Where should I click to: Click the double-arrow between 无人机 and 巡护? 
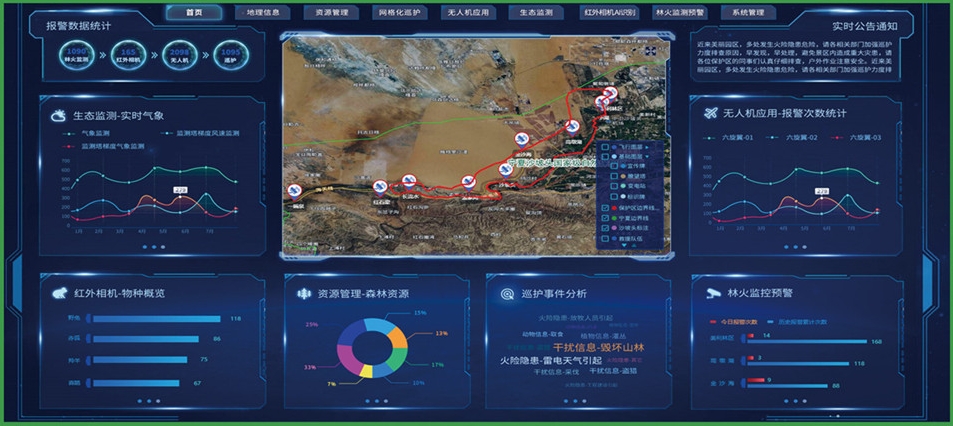(x=205, y=55)
